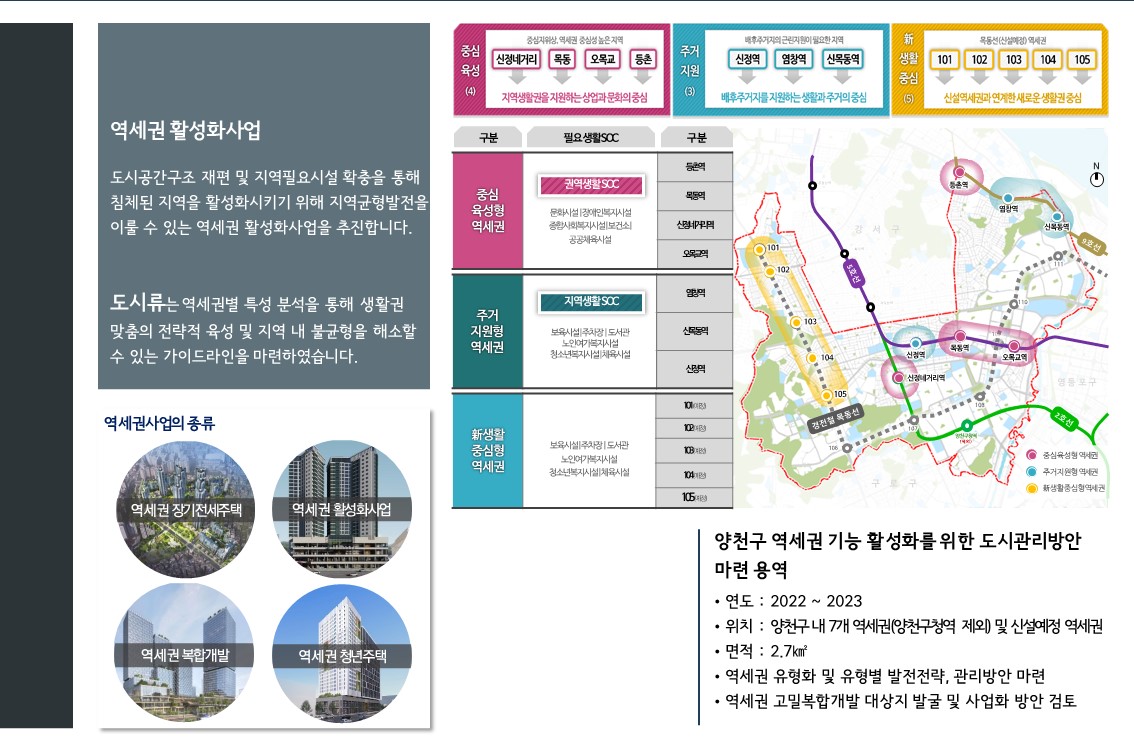Click the yellow 101 station marker on map
Image resolution: width=1134 pixels, height=756 pixels.
pos(760,249)
